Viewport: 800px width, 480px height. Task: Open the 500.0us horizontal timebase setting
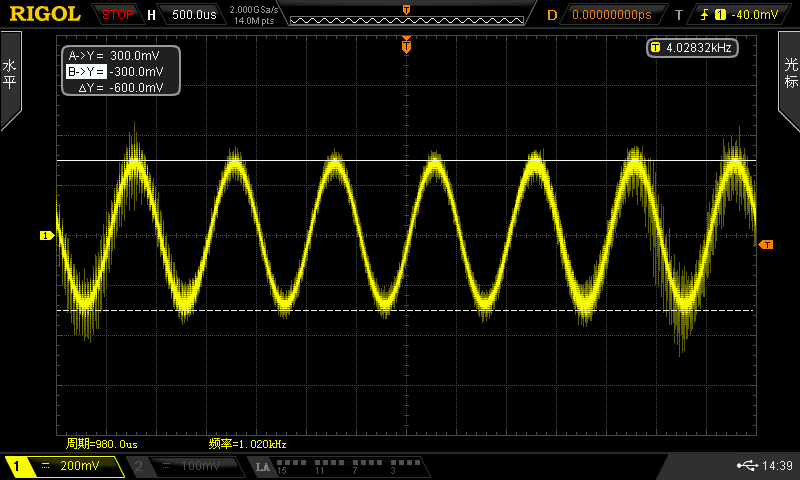[x=195, y=15]
